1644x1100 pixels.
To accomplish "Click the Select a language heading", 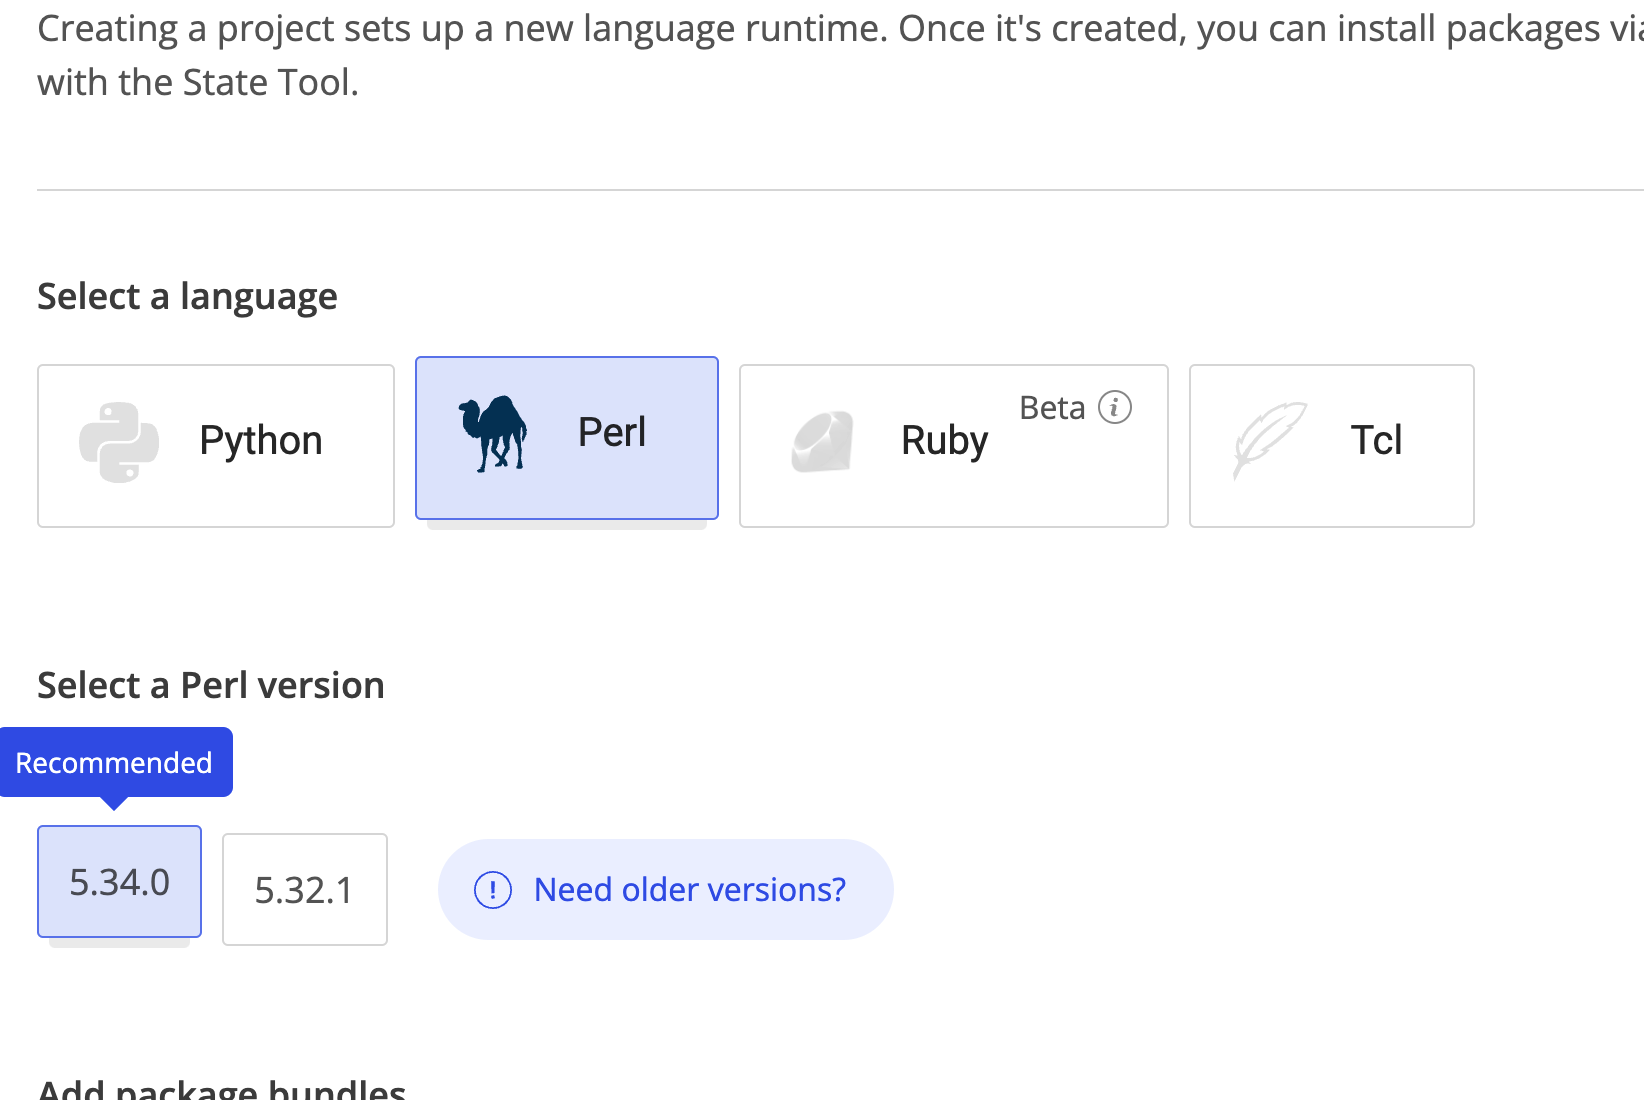I will point(187,297).
